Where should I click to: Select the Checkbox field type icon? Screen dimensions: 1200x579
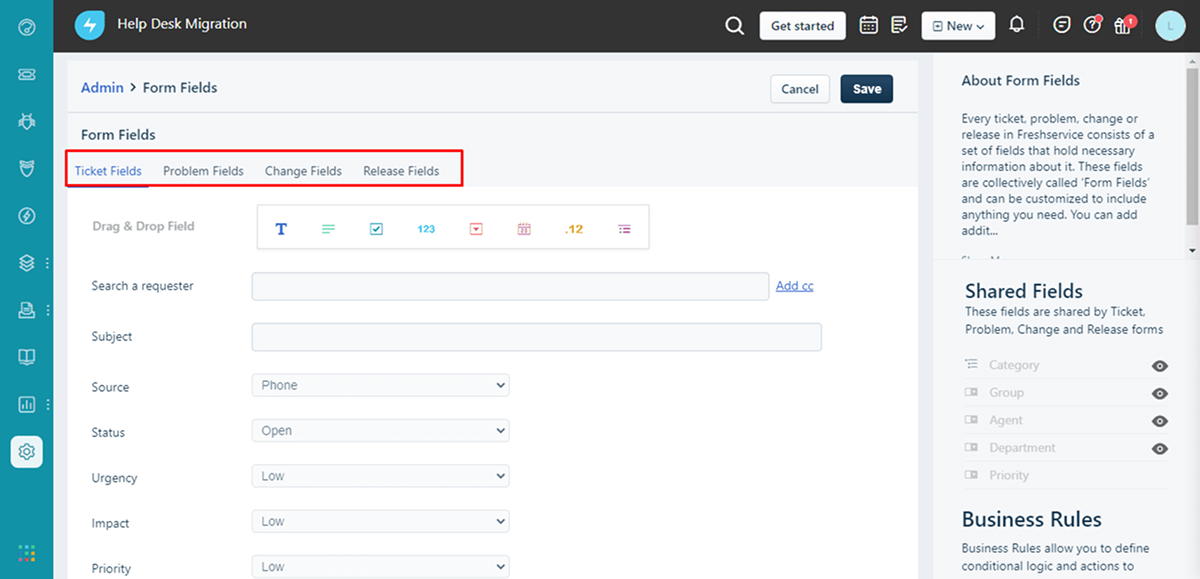click(376, 228)
